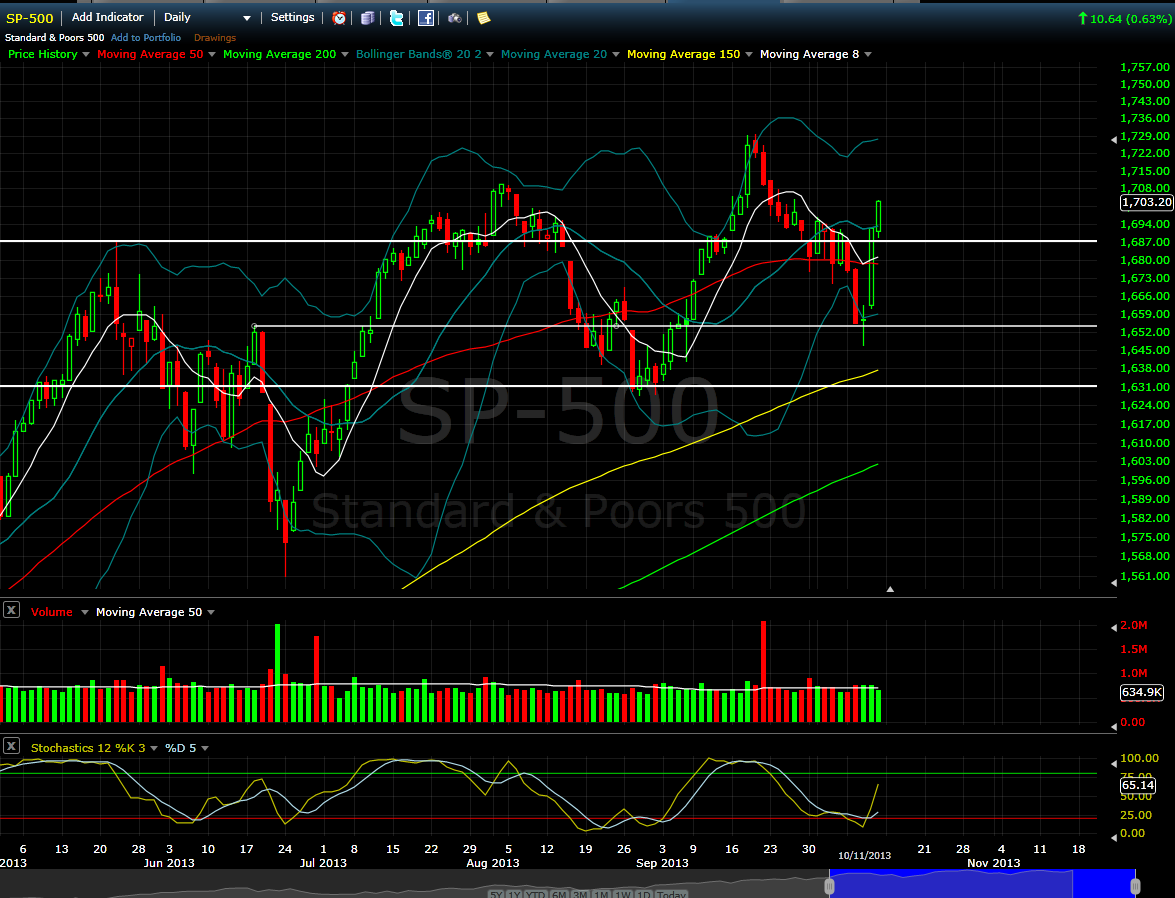Screen dimensions: 1175x898
Task: Click the 10/11/2013 date label
Action: pos(864,855)
